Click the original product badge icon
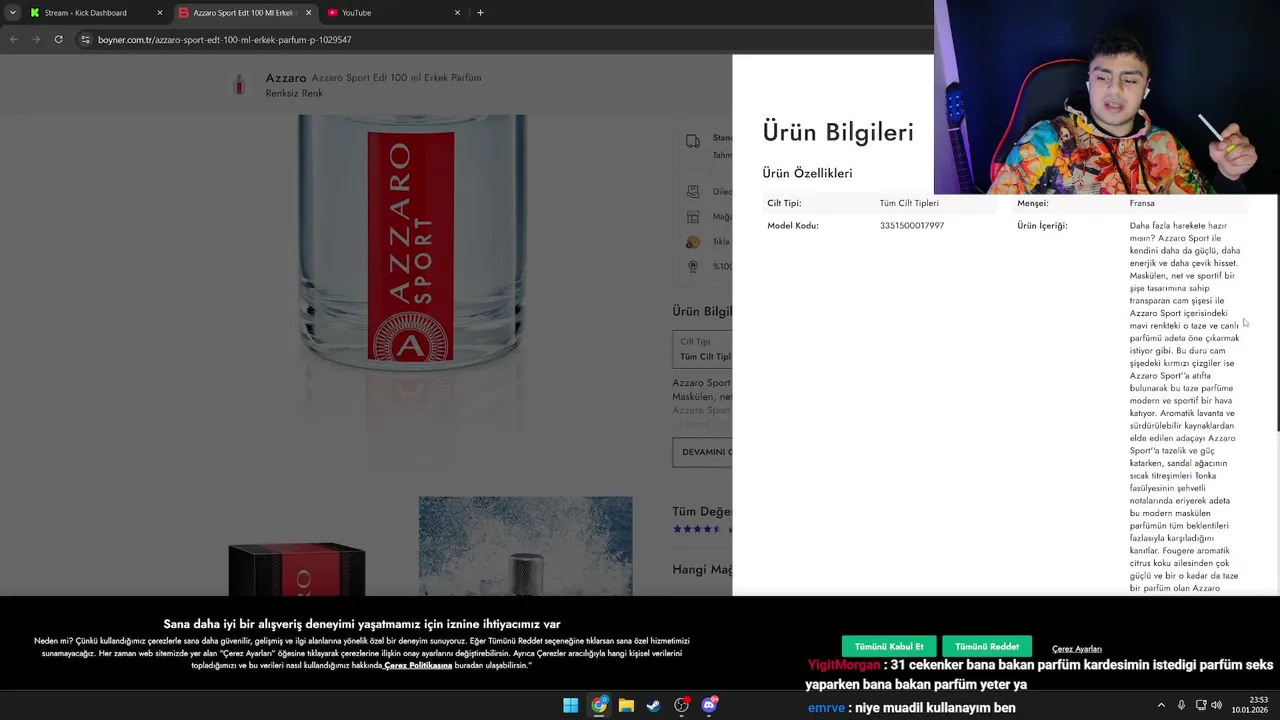 [x=693, y=266]
